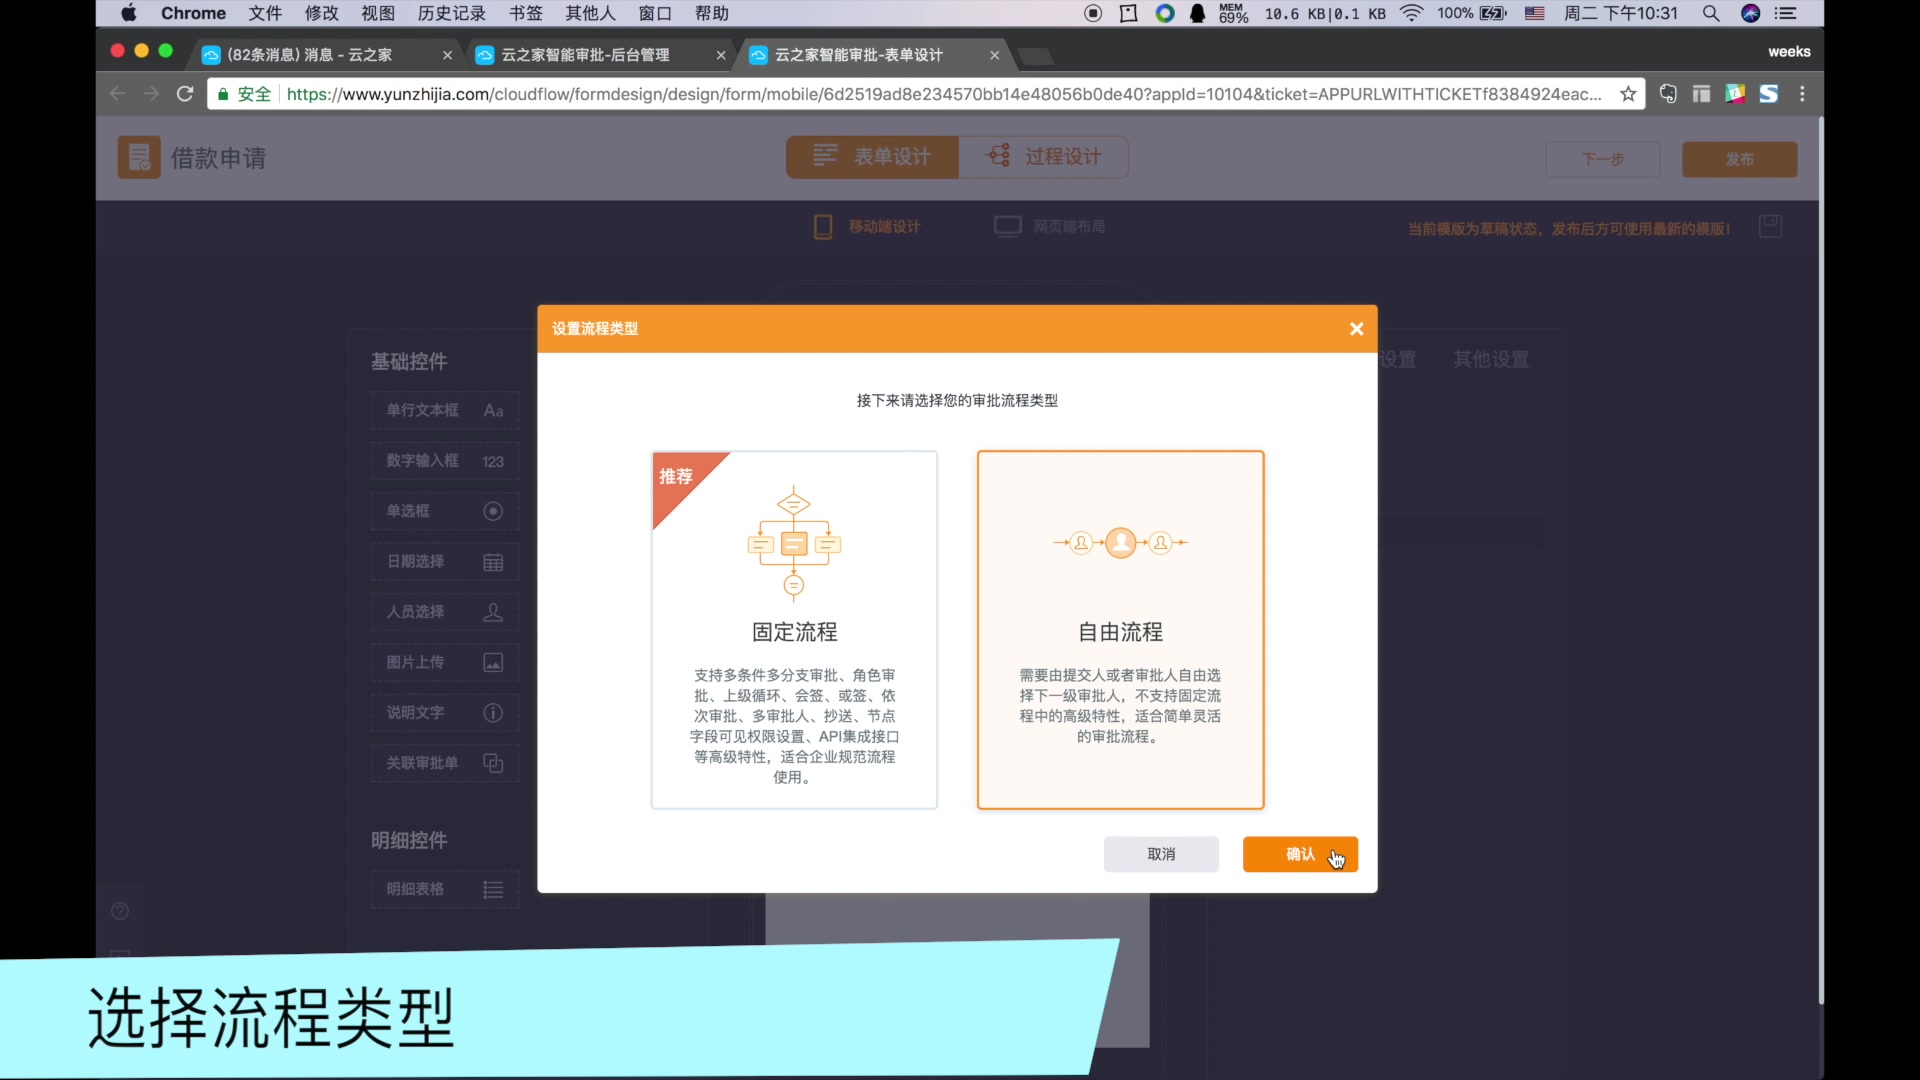The image size is (1920, 1080).
Task: Close the 云之家智能审批-后台管理 browser tab
Action: tap(721, 55)
